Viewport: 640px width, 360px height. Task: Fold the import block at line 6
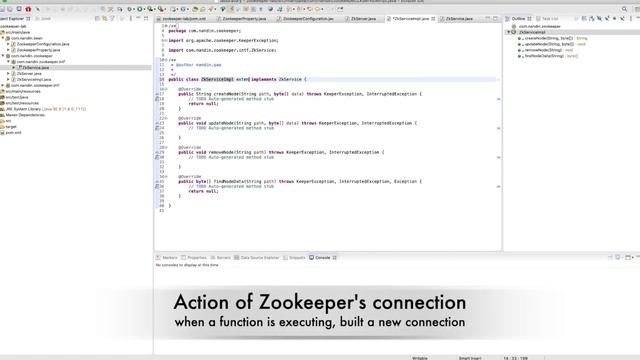point(166,40)
